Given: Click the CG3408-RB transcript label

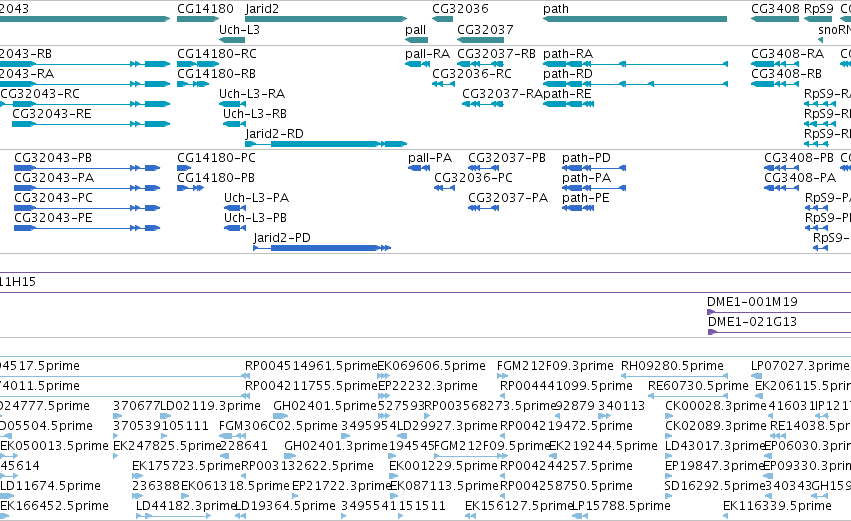Looking at the screenshot, I should click(786, 74).
